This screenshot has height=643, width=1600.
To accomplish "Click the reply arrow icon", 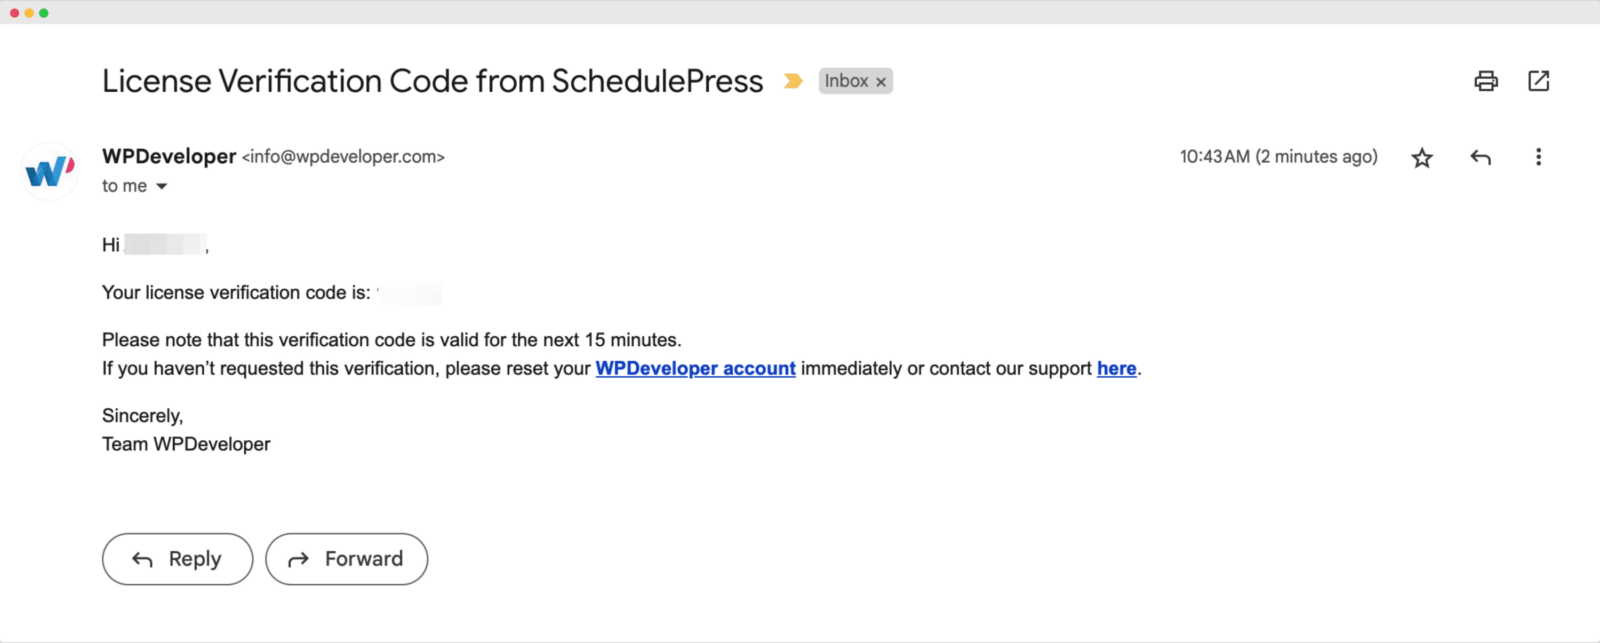I will pos(1480,157).
